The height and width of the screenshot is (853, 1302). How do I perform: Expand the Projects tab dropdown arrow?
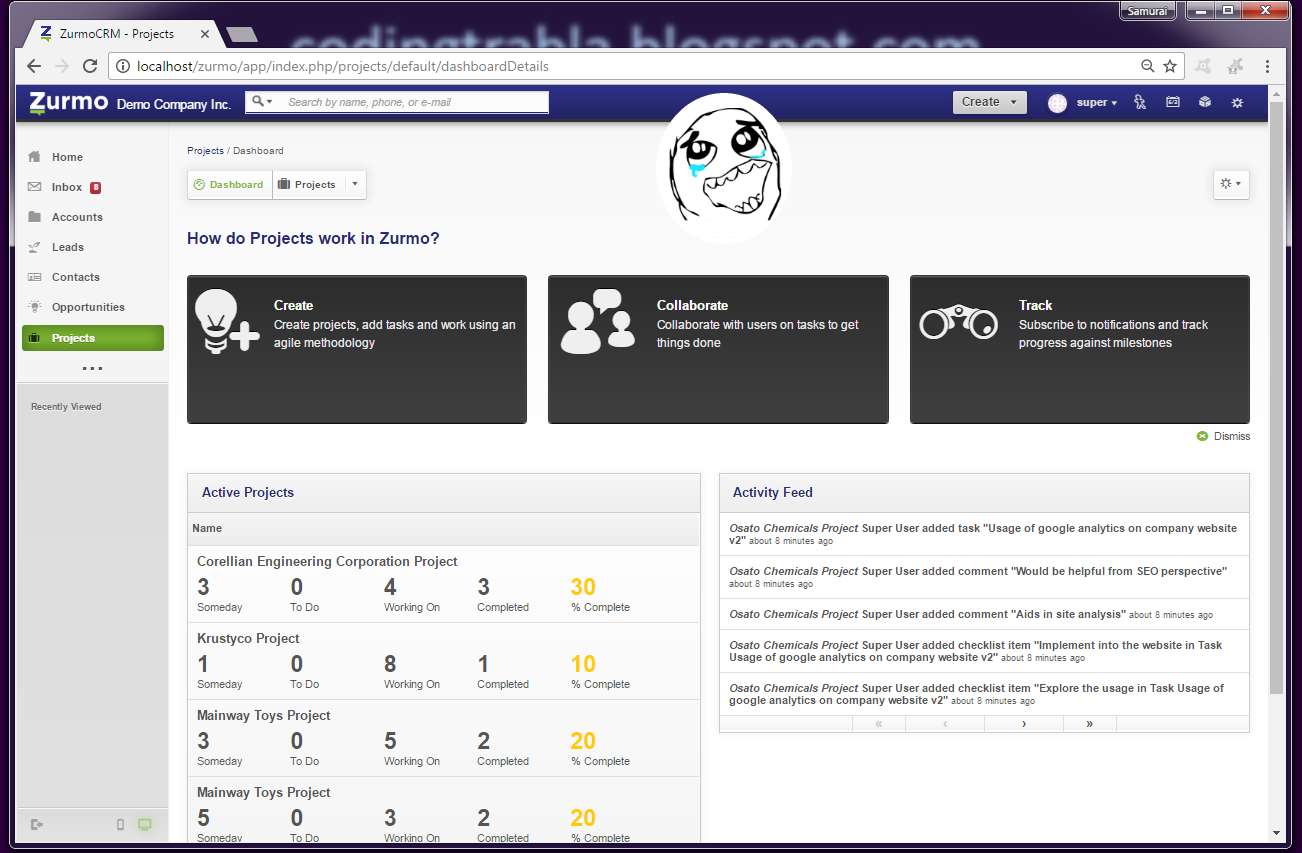pyautogui.click(x=354, y=184)
